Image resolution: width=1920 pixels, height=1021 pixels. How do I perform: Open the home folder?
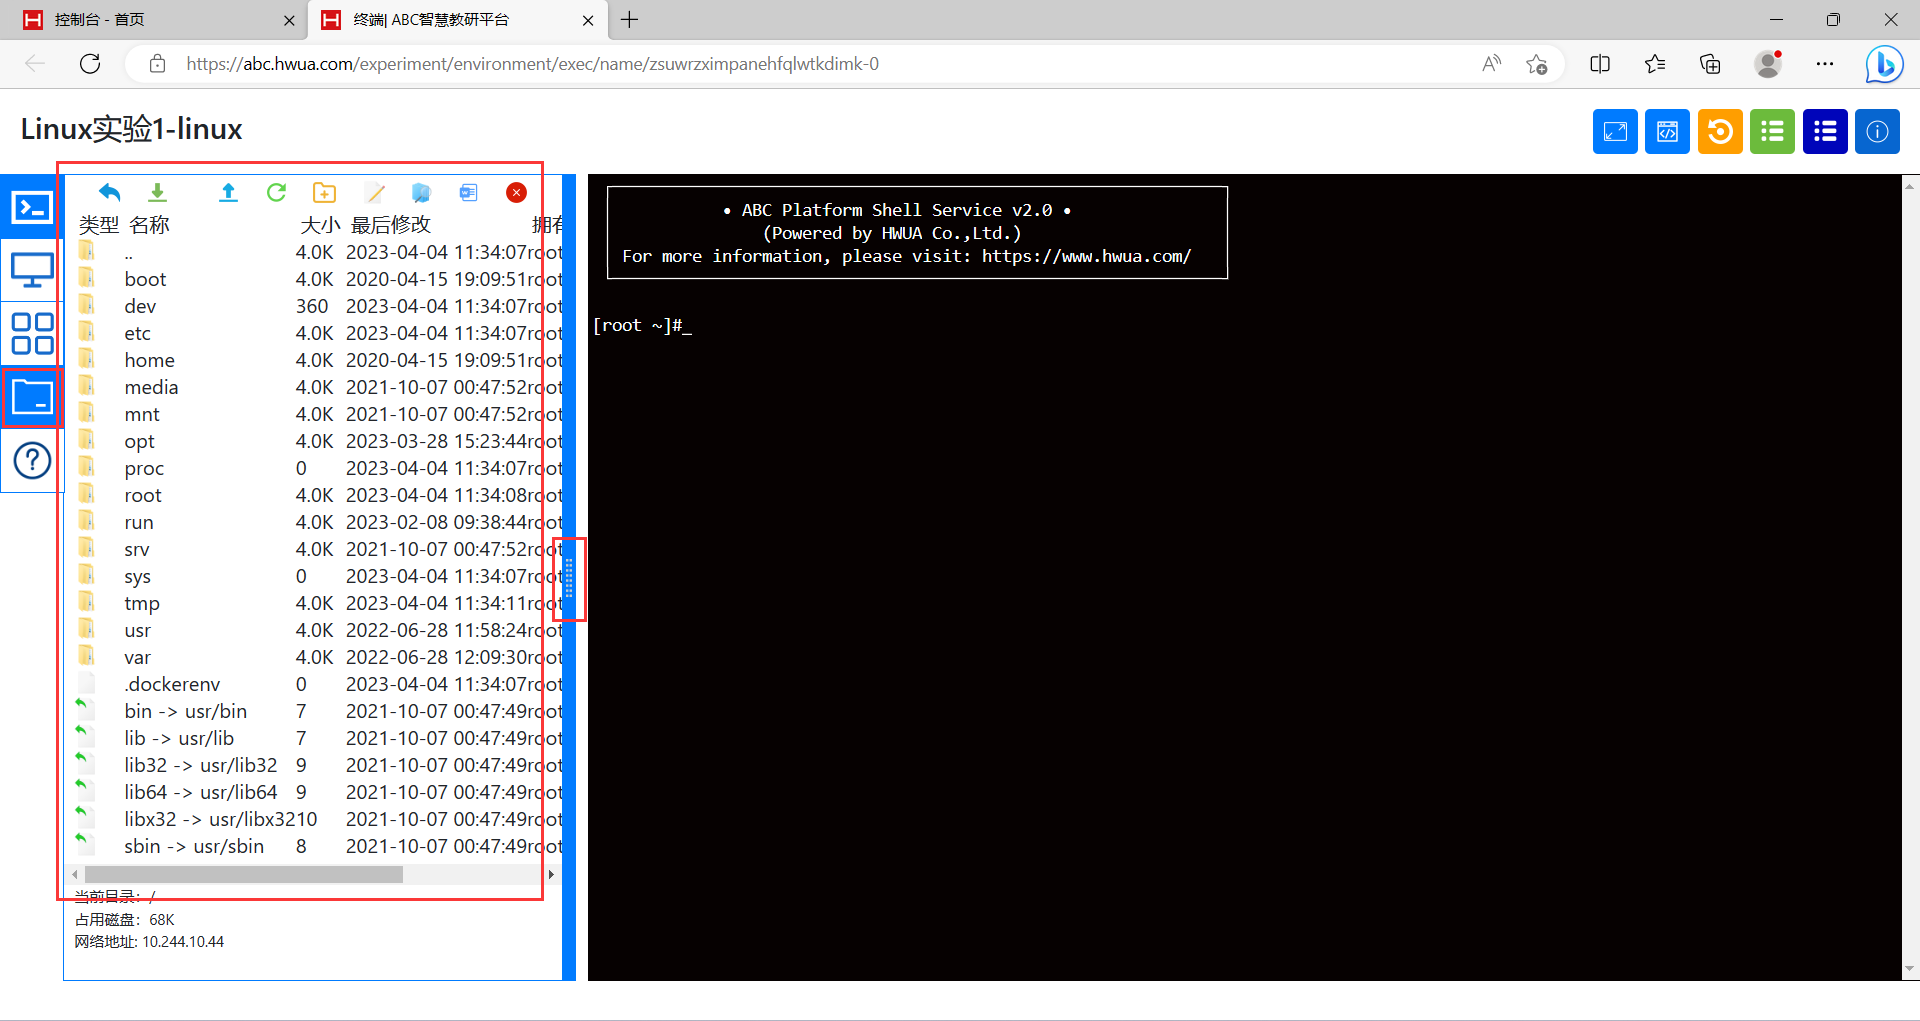149,360
